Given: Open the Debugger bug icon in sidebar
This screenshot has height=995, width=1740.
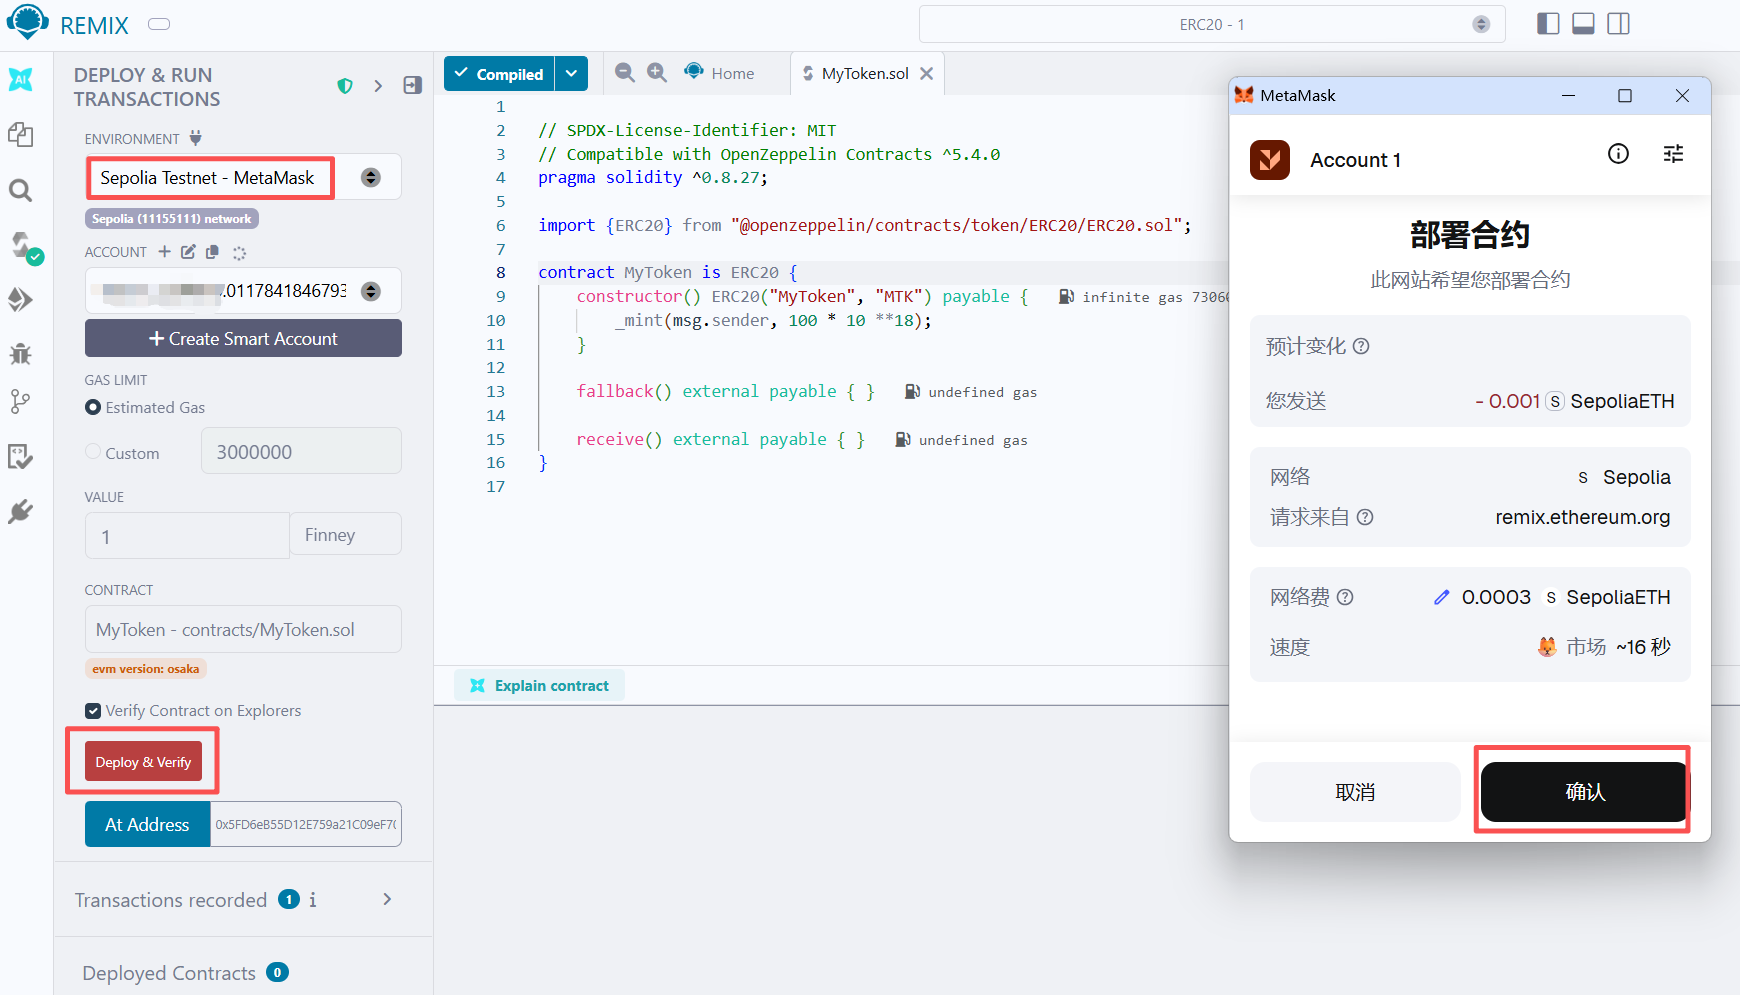Looking at the screenshot, I should coord(21,353).
